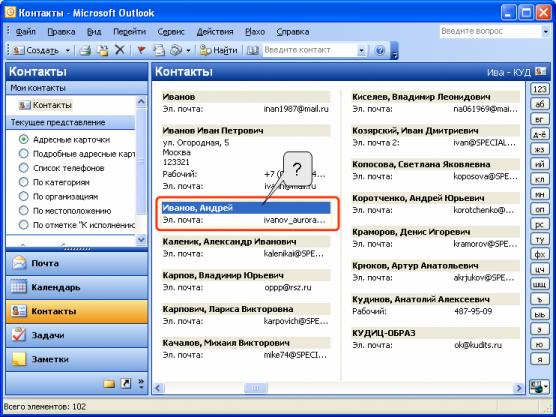Viewport: 556px width, 417px height.
Task: Click horizontal scrollbar right arrow
Action: 518,388
